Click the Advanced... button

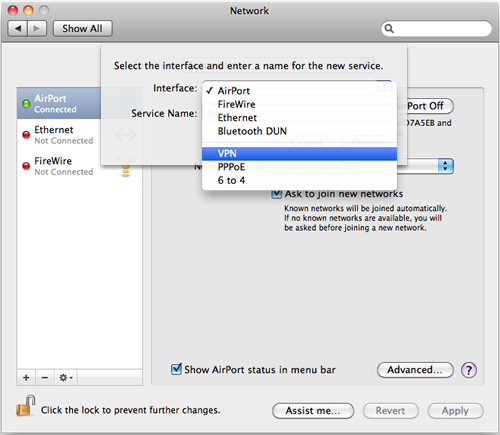point(415,370)
